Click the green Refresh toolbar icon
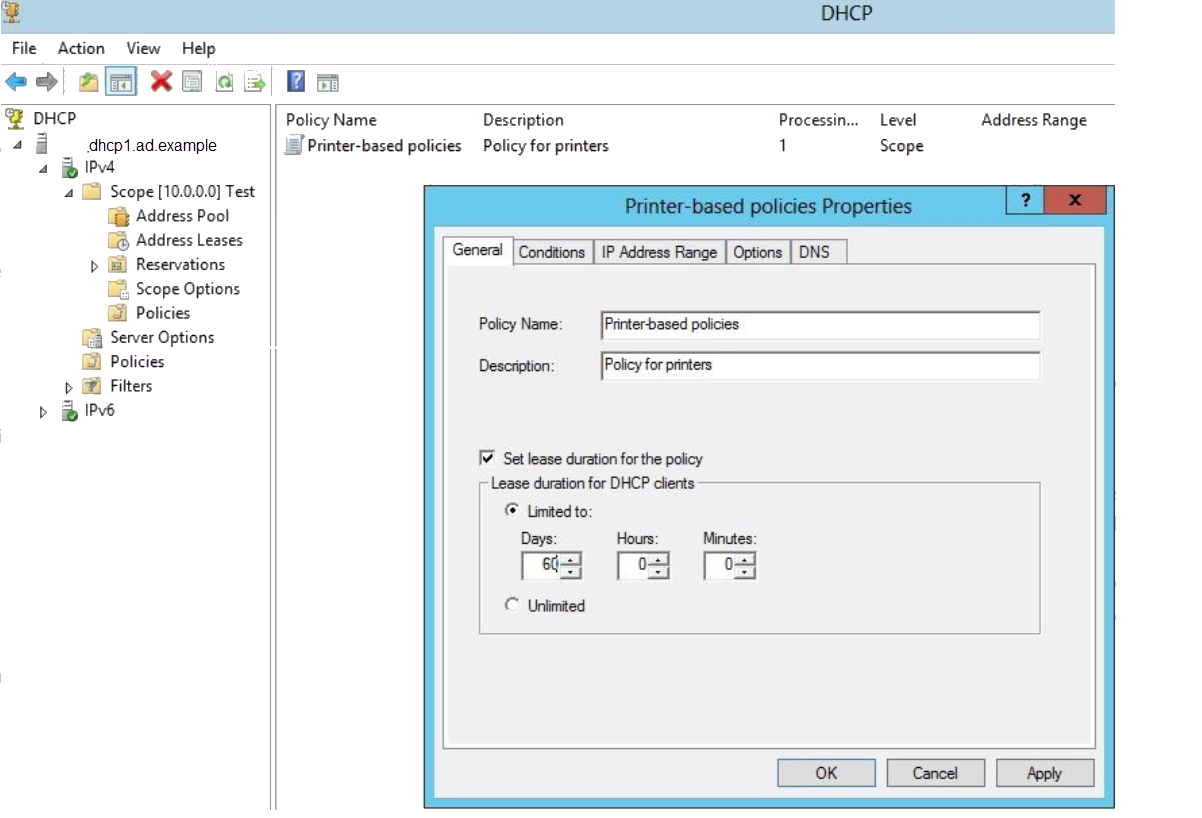This screenshot has height=818, width=1202. (225, 82)
